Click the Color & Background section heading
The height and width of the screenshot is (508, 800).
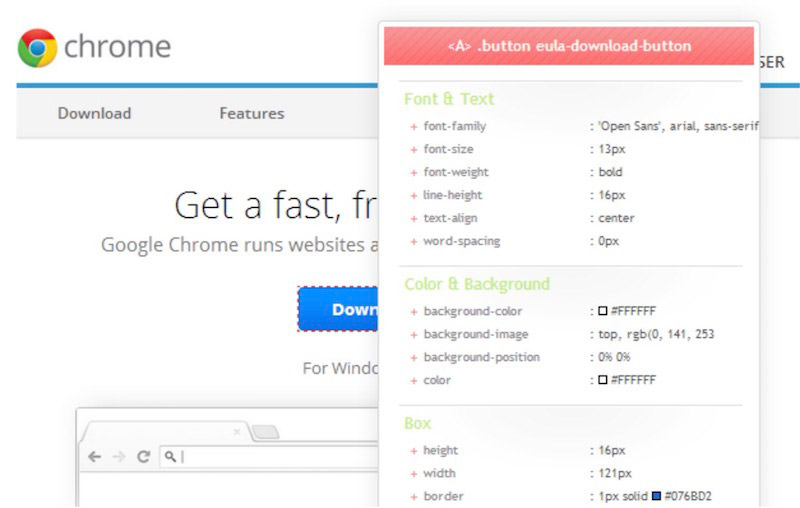click(x=477, y=284)
